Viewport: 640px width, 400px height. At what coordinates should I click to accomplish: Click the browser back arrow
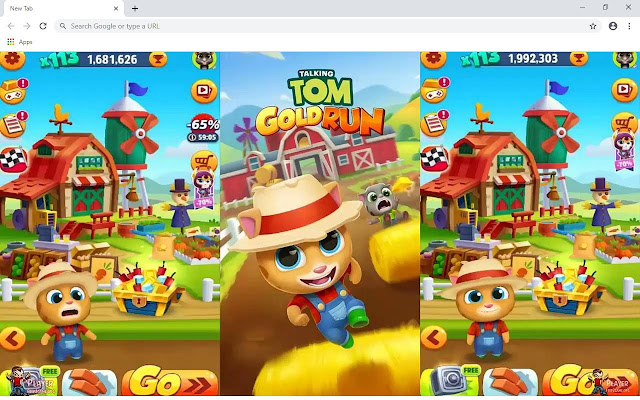point(11,26)
